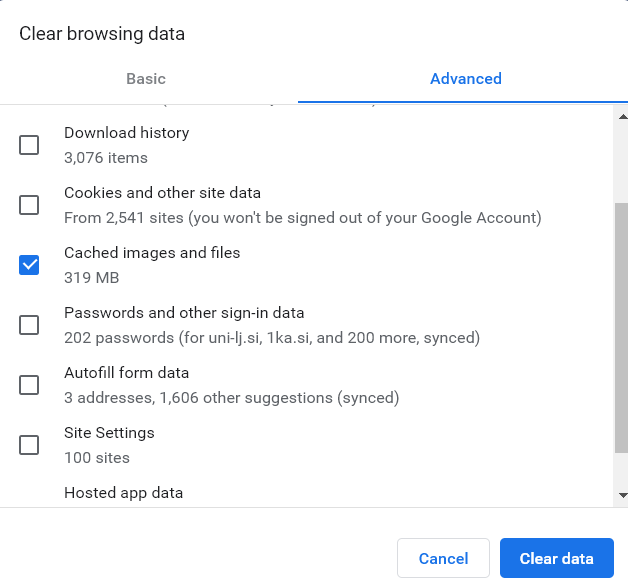The width and height of the screenshot is (628, 584).
Task: Click the scrollbar down arrow
Action: [x=623, y=495]
